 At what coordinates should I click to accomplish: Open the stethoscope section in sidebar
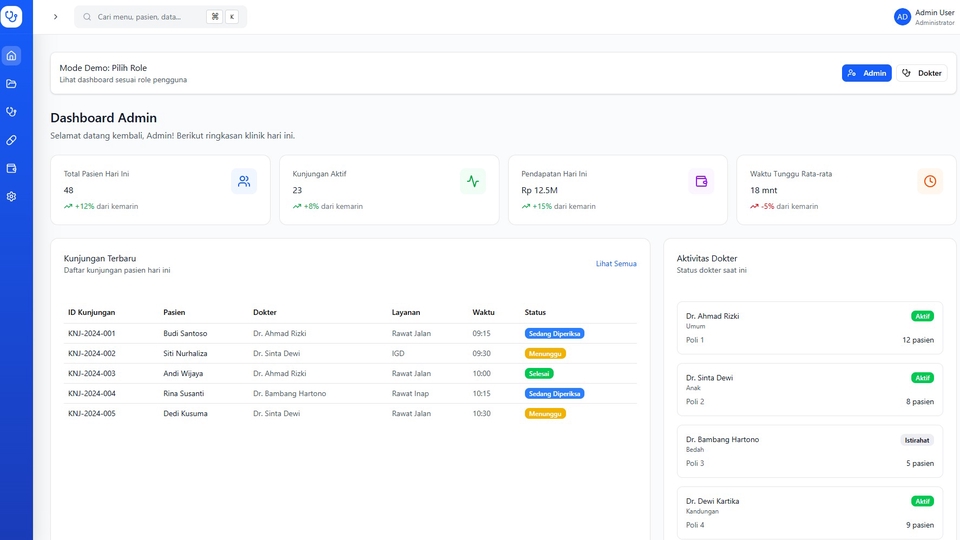[x=11, y=112]
